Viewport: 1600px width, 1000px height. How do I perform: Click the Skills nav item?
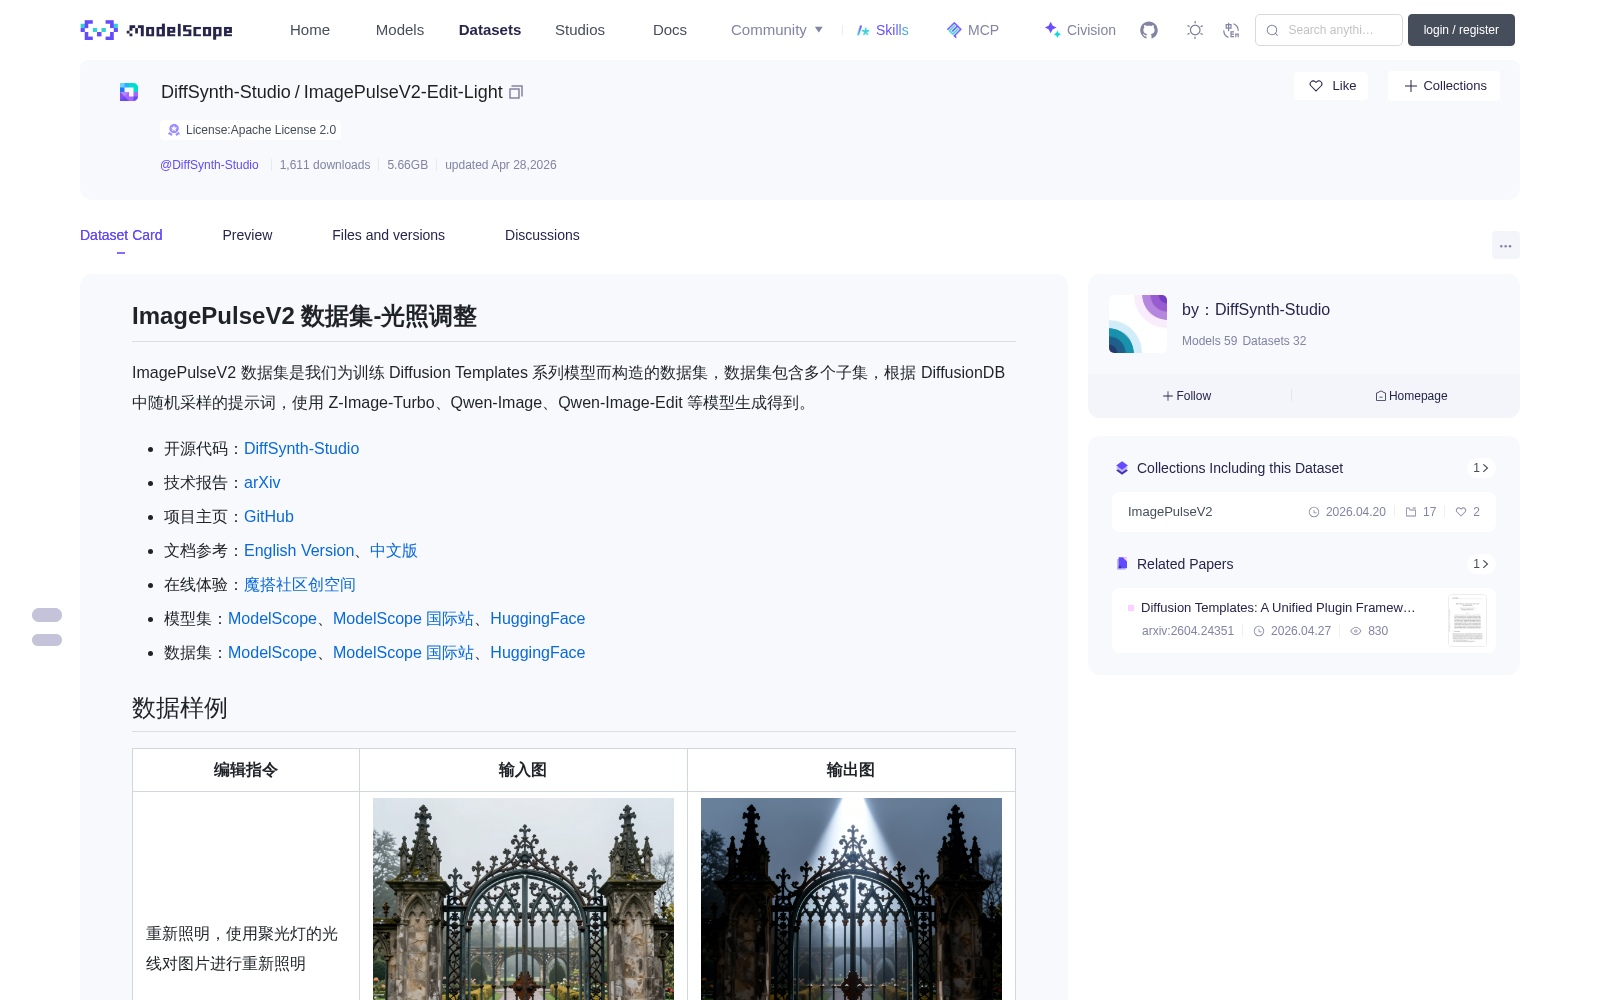pos(882,30)
